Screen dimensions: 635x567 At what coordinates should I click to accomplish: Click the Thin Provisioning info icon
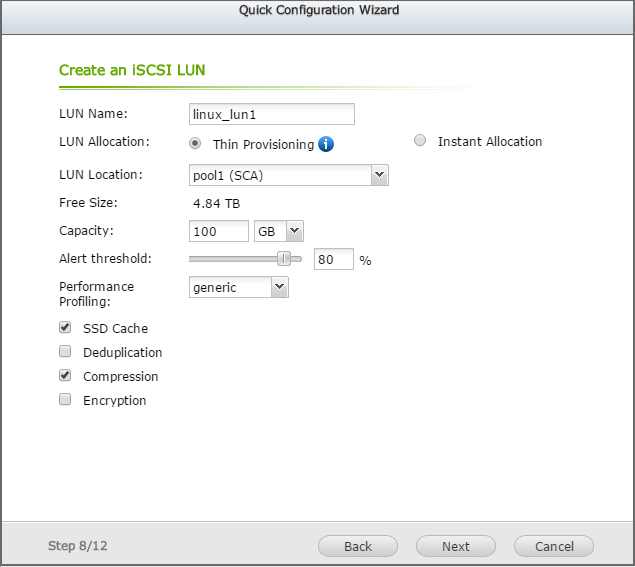pyautogui.click(x=326, y=144)
